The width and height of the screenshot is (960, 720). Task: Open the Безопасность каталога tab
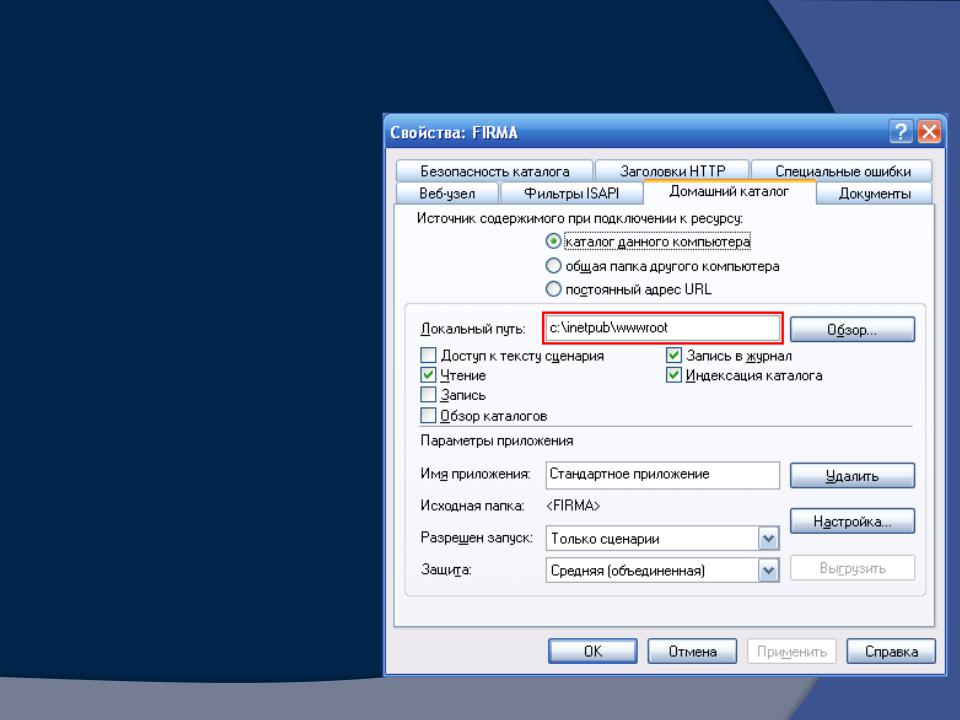click(494, 171)
